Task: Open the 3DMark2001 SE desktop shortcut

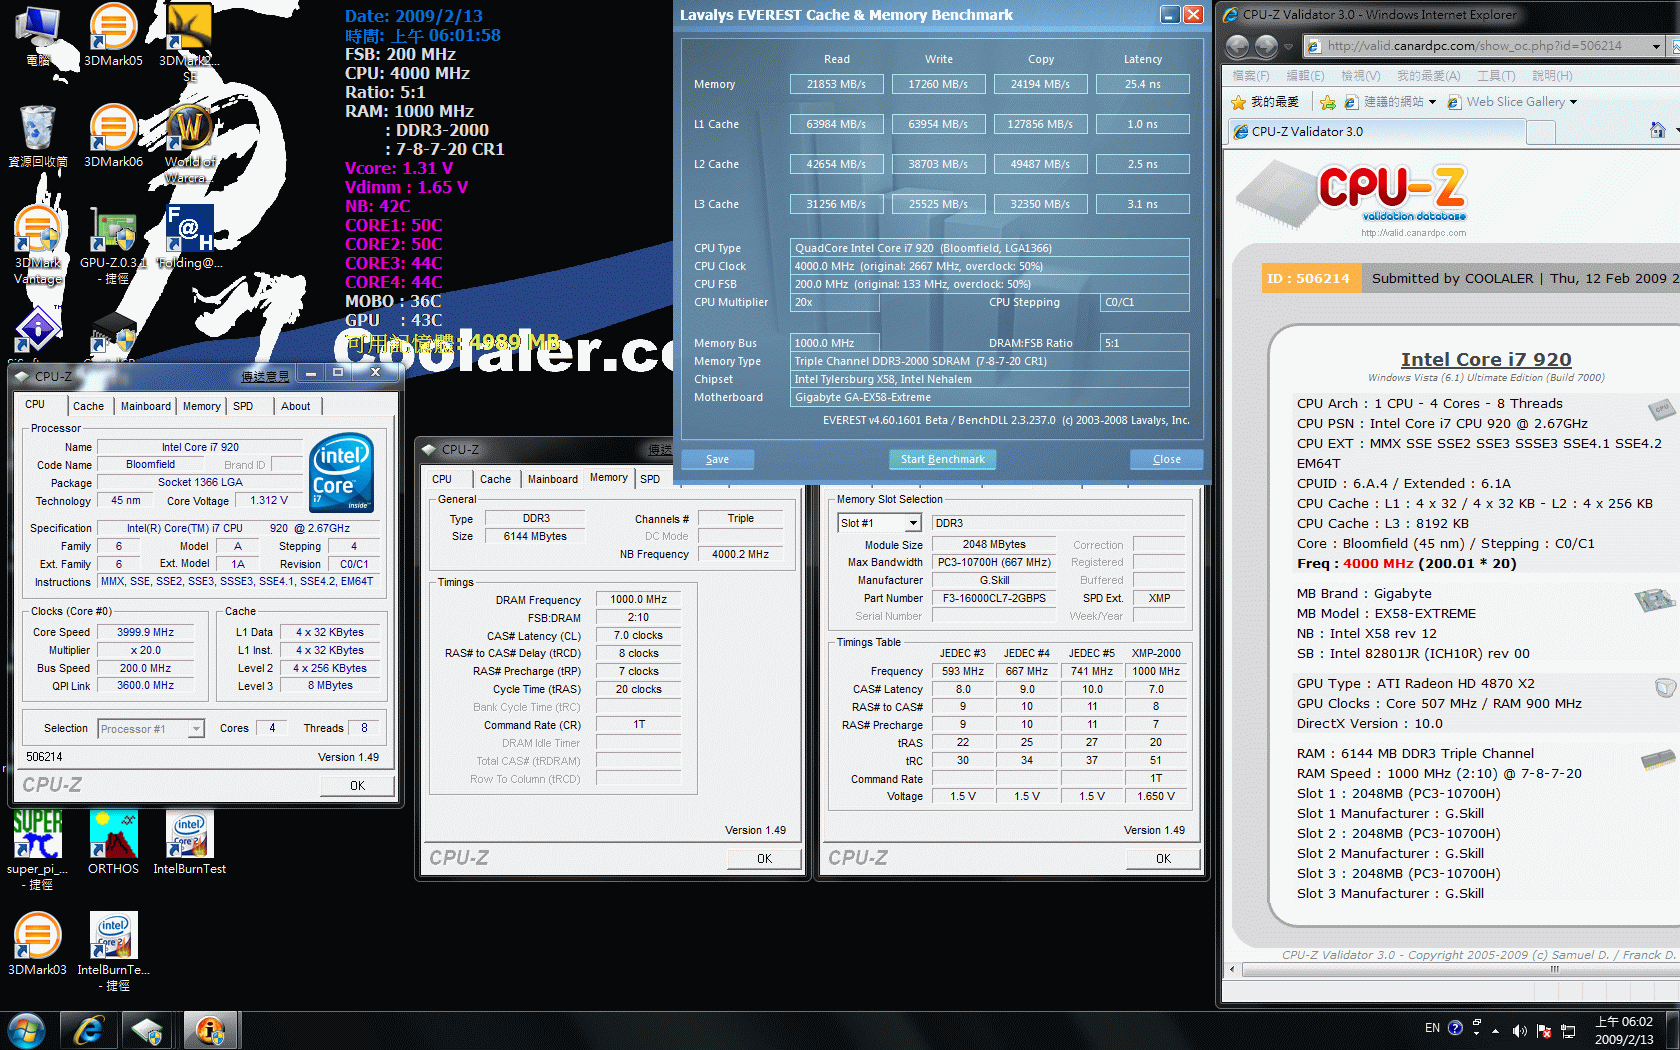Action: point(189,43)
